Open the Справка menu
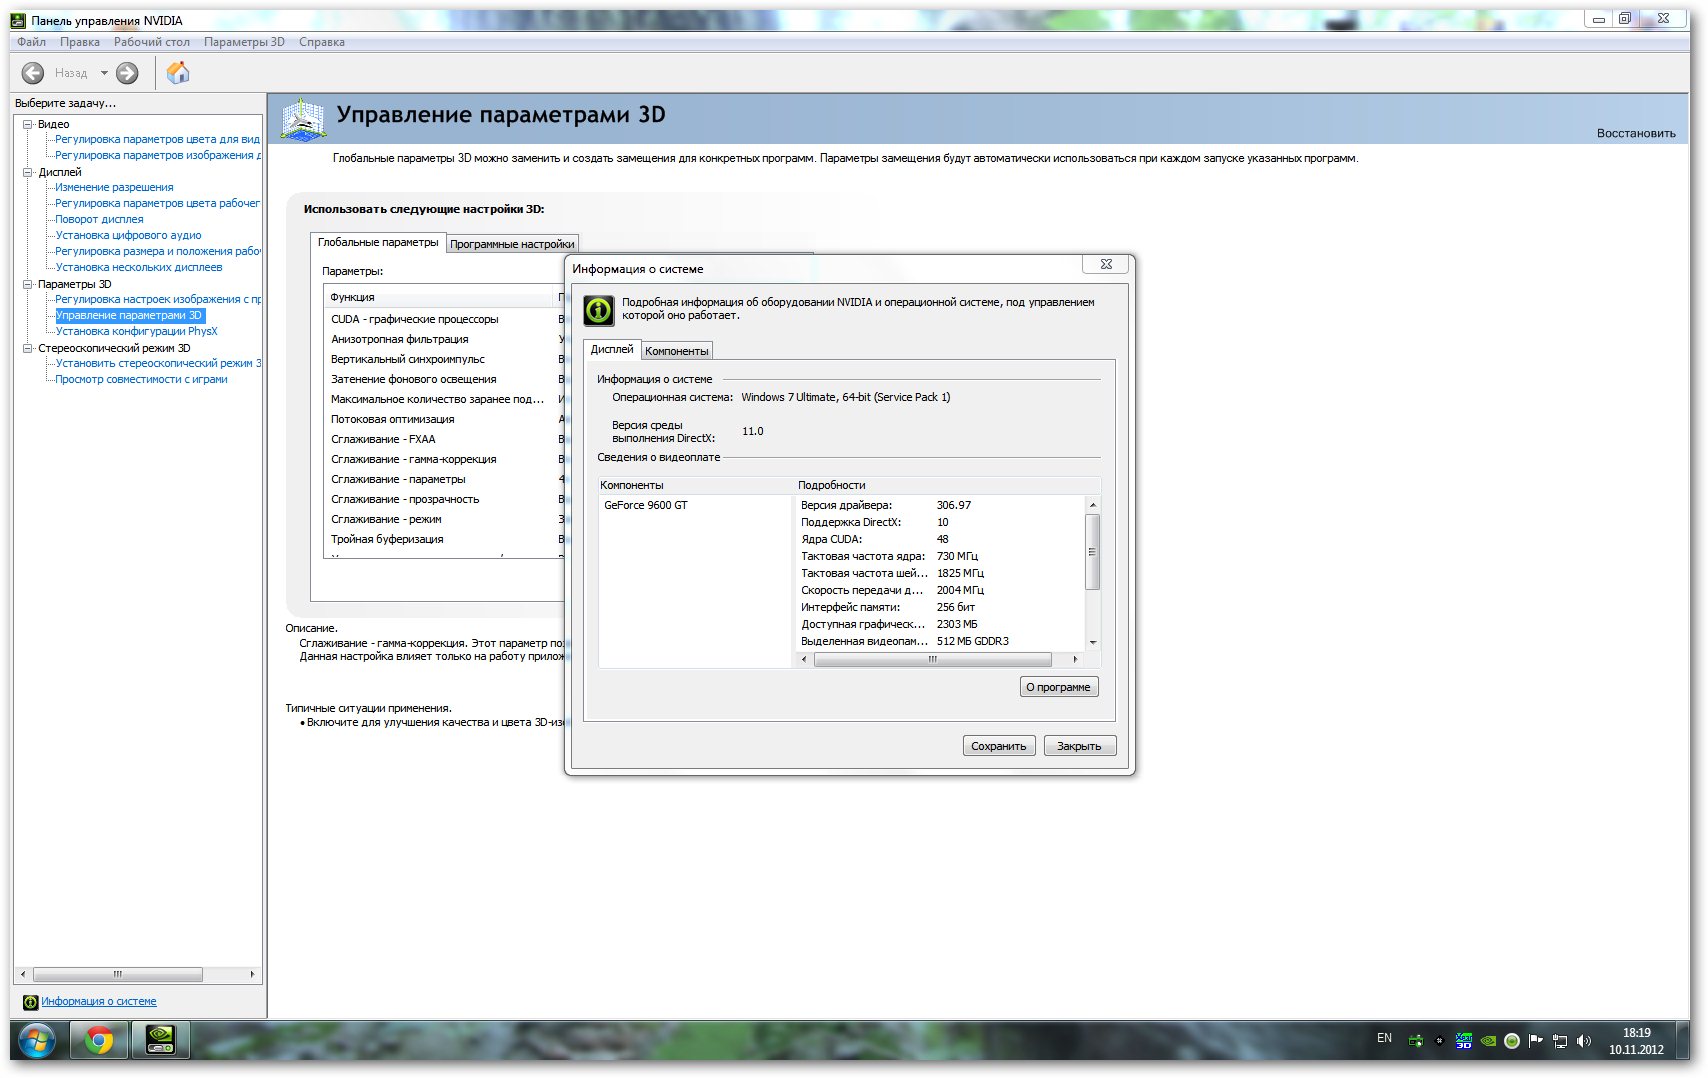1708x1078 pixels. [x=322, y=42]
